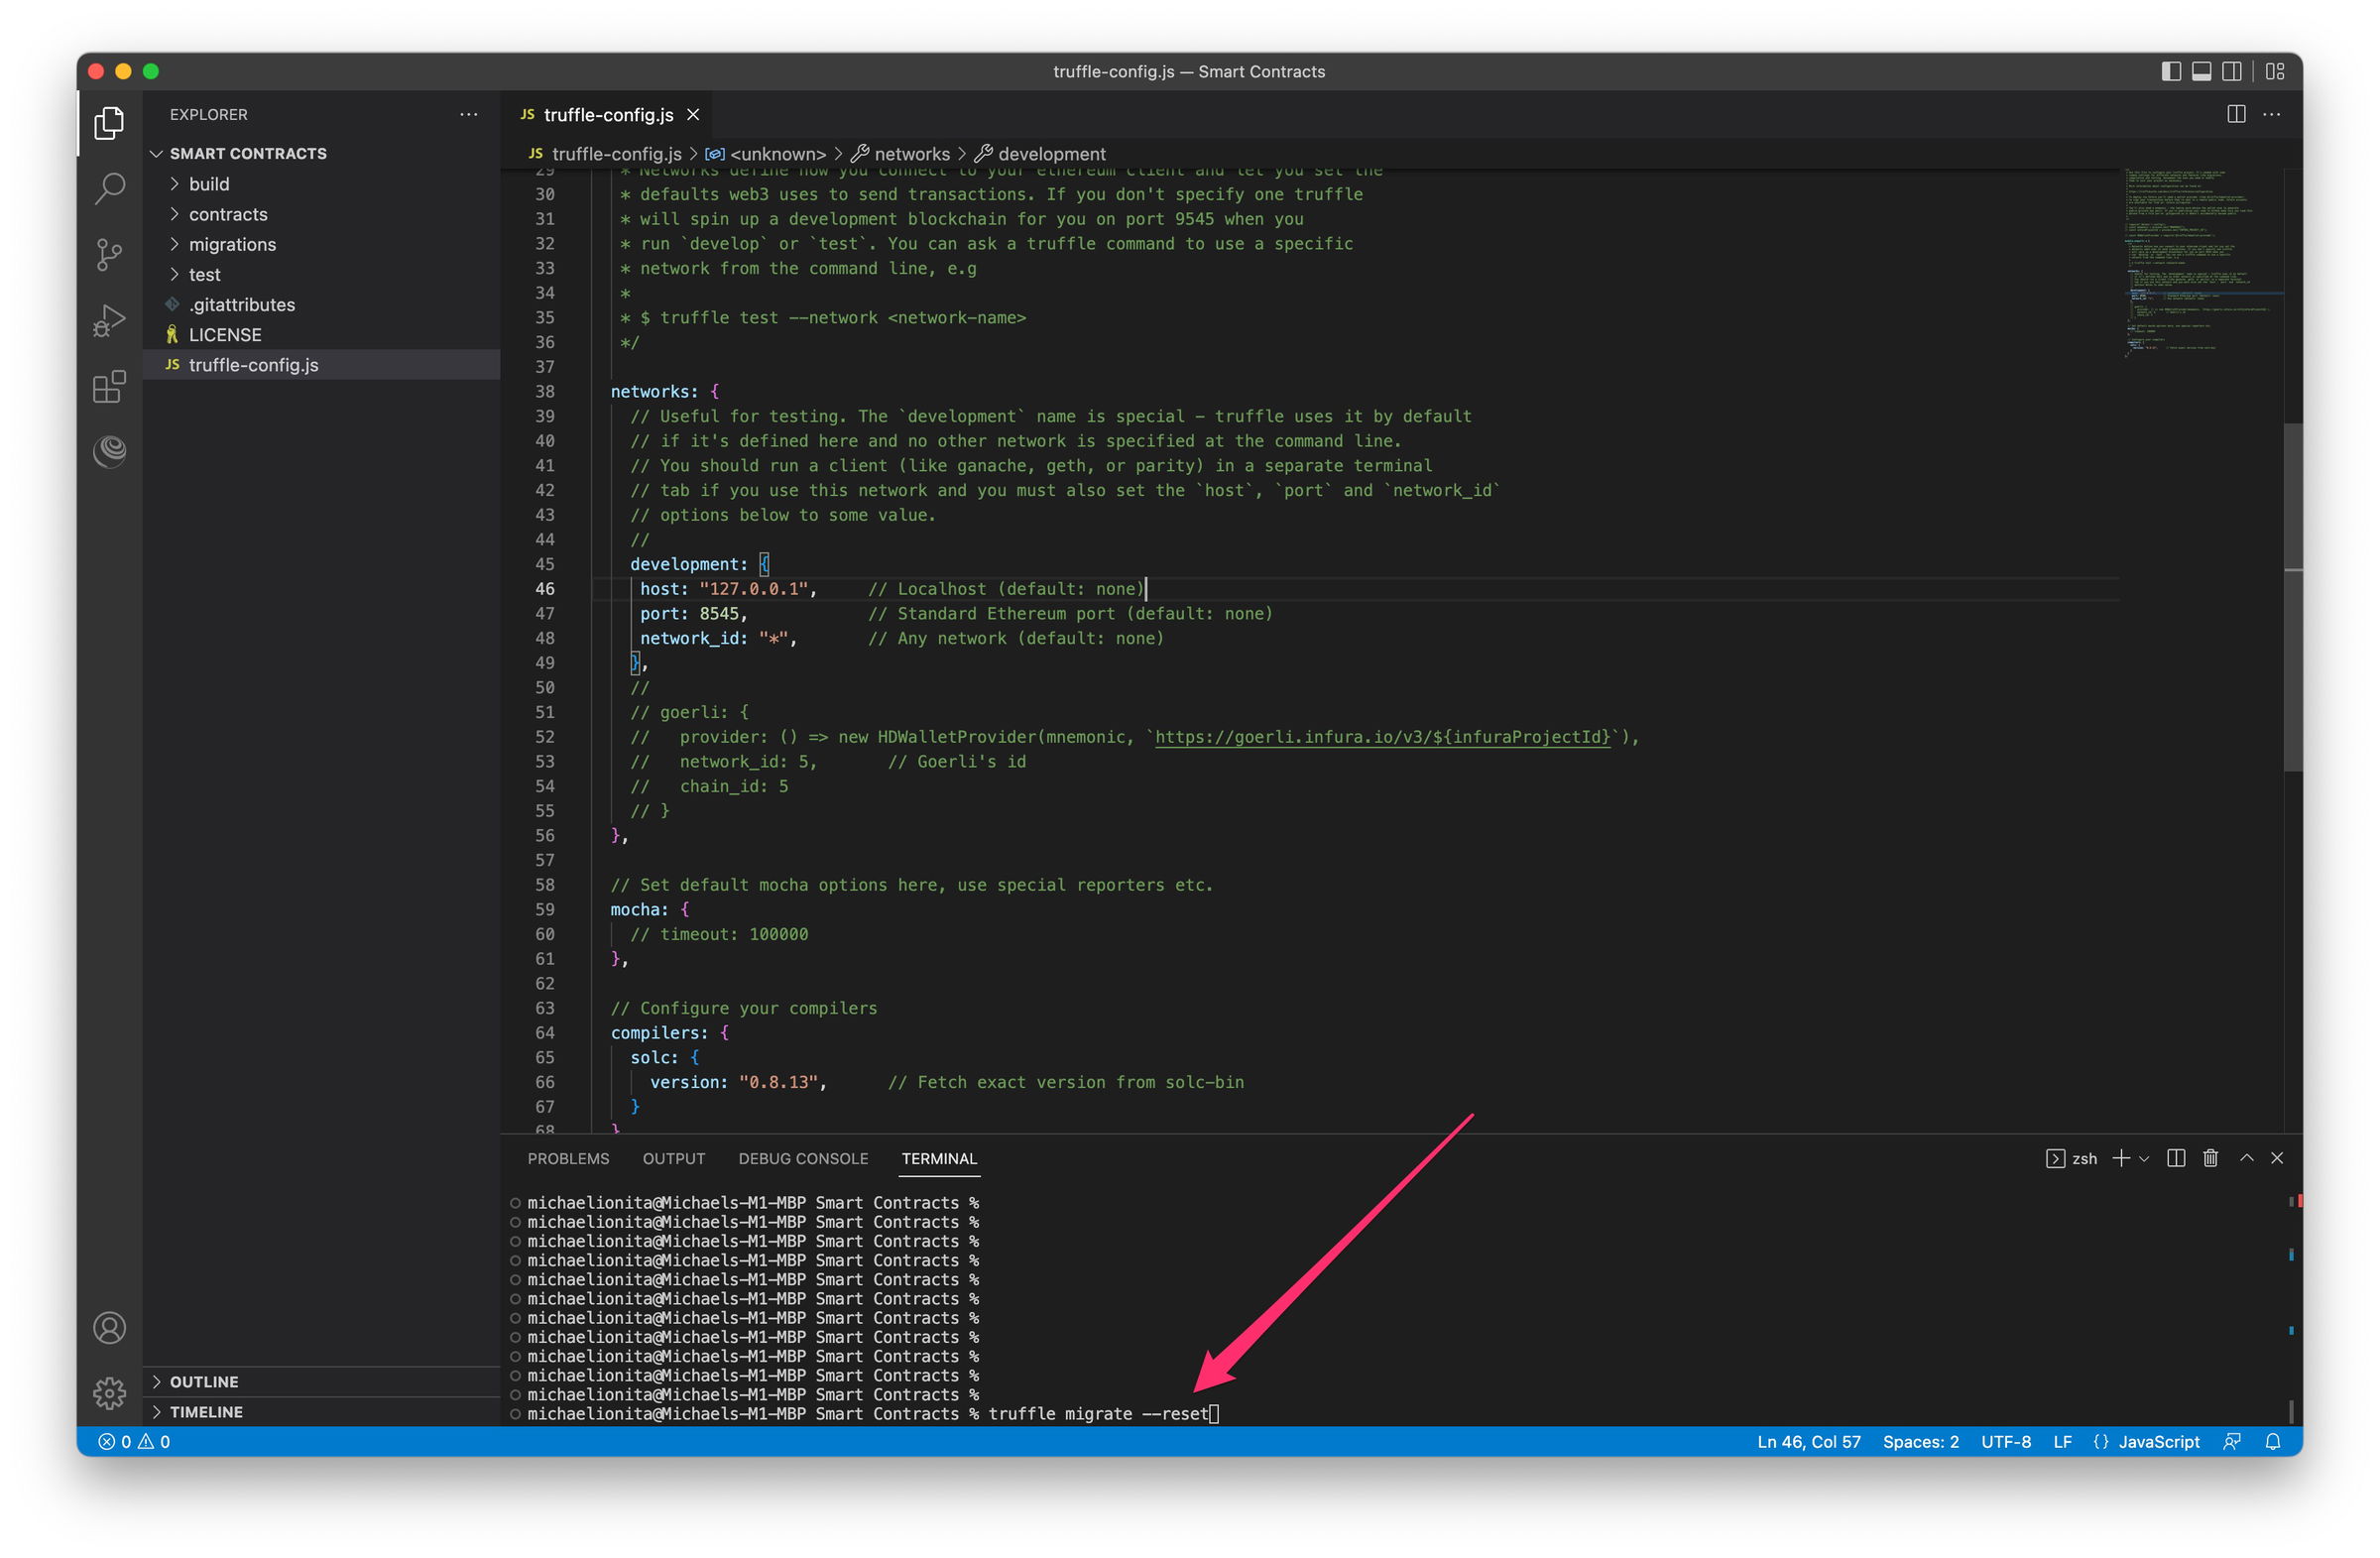Split the editor to the right
Image resolution: width=2380 pixels, height=1558 pixels.
[2236, 114]
